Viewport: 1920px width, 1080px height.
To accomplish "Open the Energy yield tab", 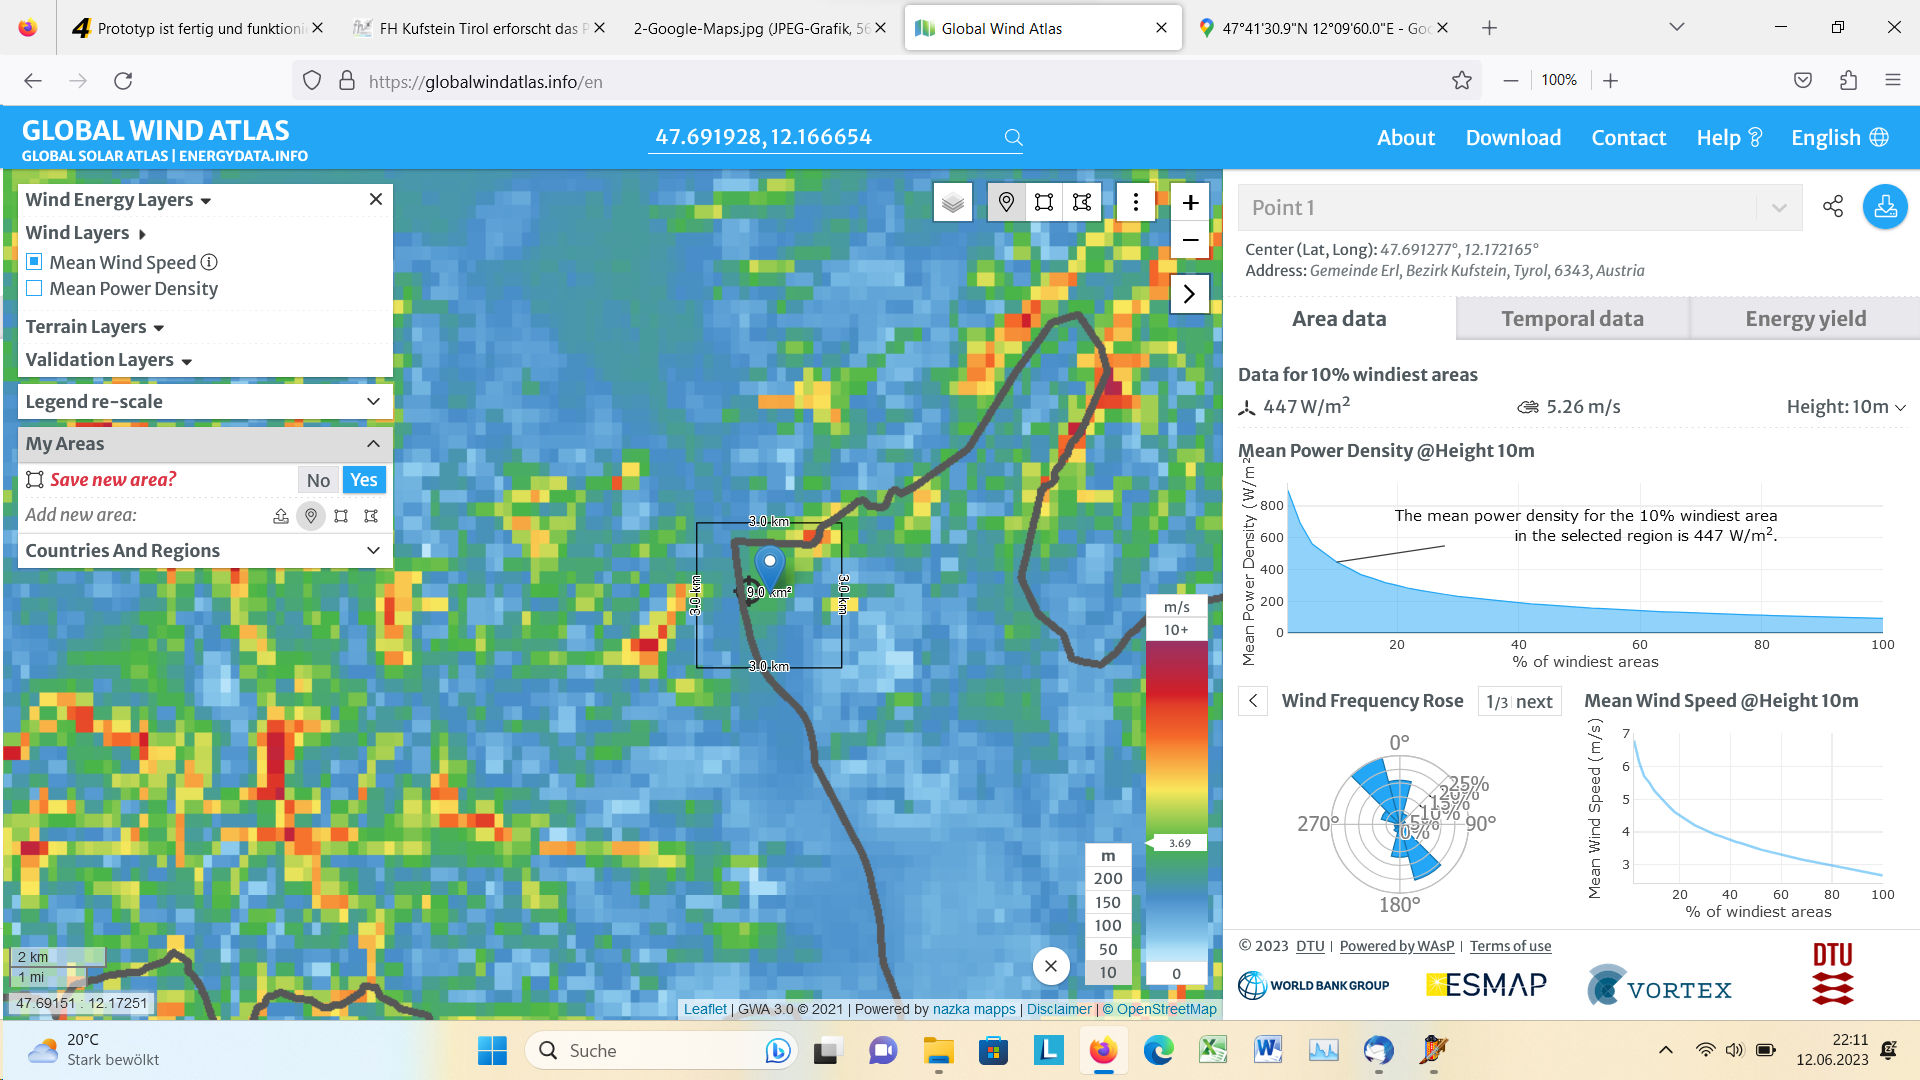I will tap(1805, 319).
